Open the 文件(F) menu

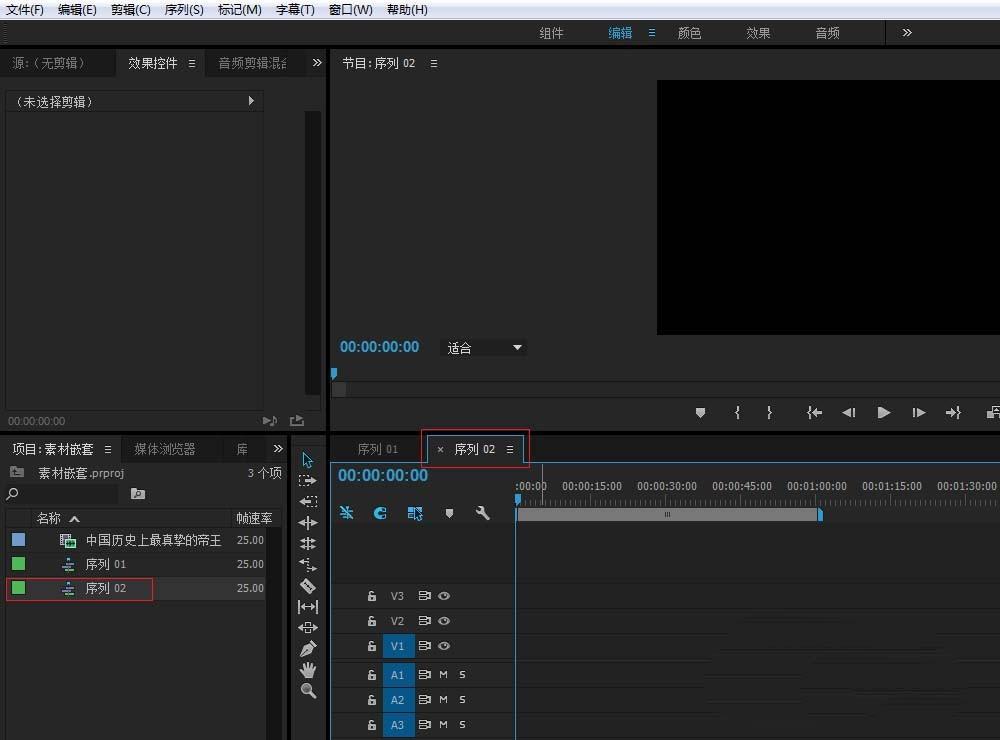coord(24,10)
